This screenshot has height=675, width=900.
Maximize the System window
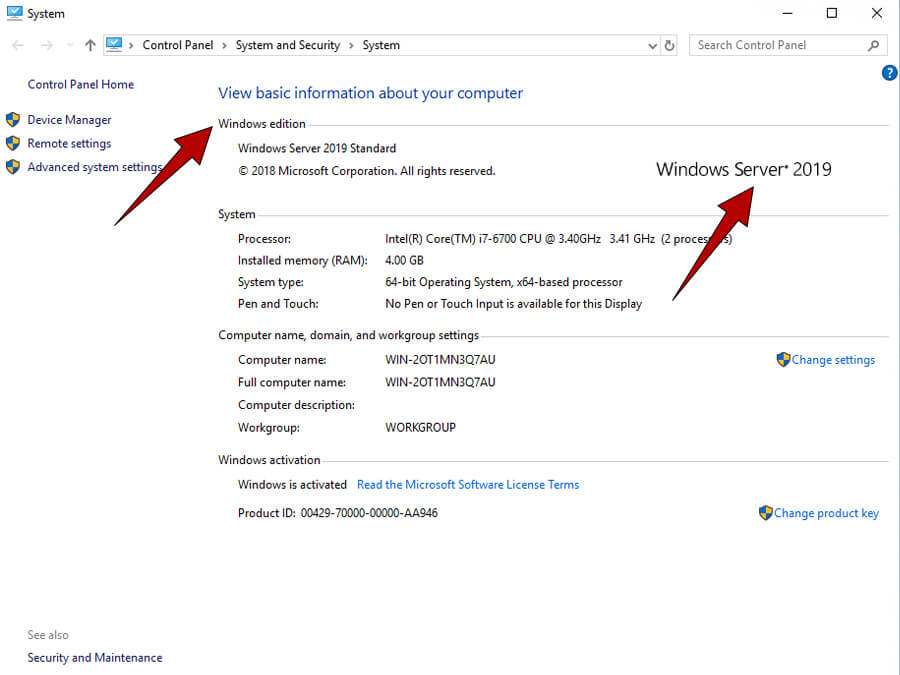[832, 13]
